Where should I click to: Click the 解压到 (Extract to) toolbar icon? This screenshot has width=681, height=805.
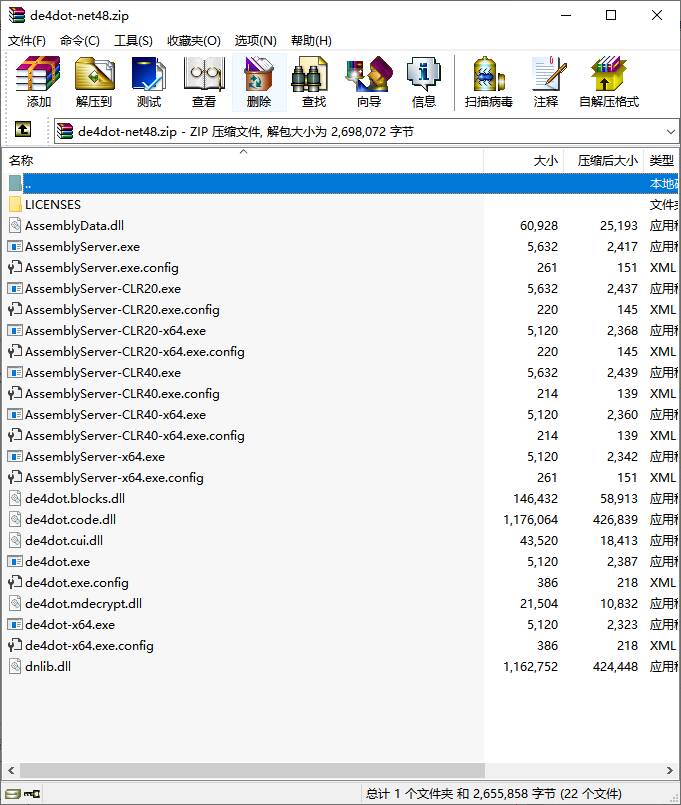pos(94,74)
